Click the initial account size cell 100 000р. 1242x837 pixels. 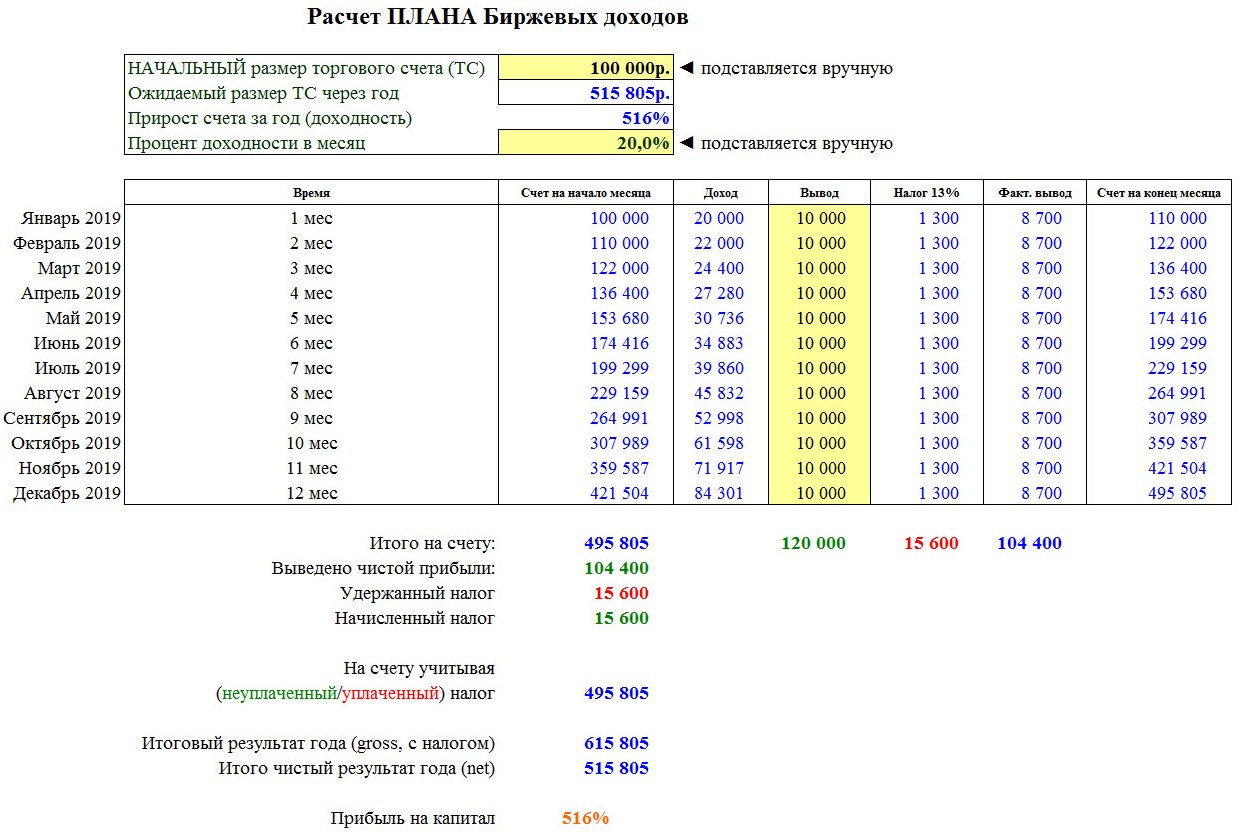[x=585, y=68]
